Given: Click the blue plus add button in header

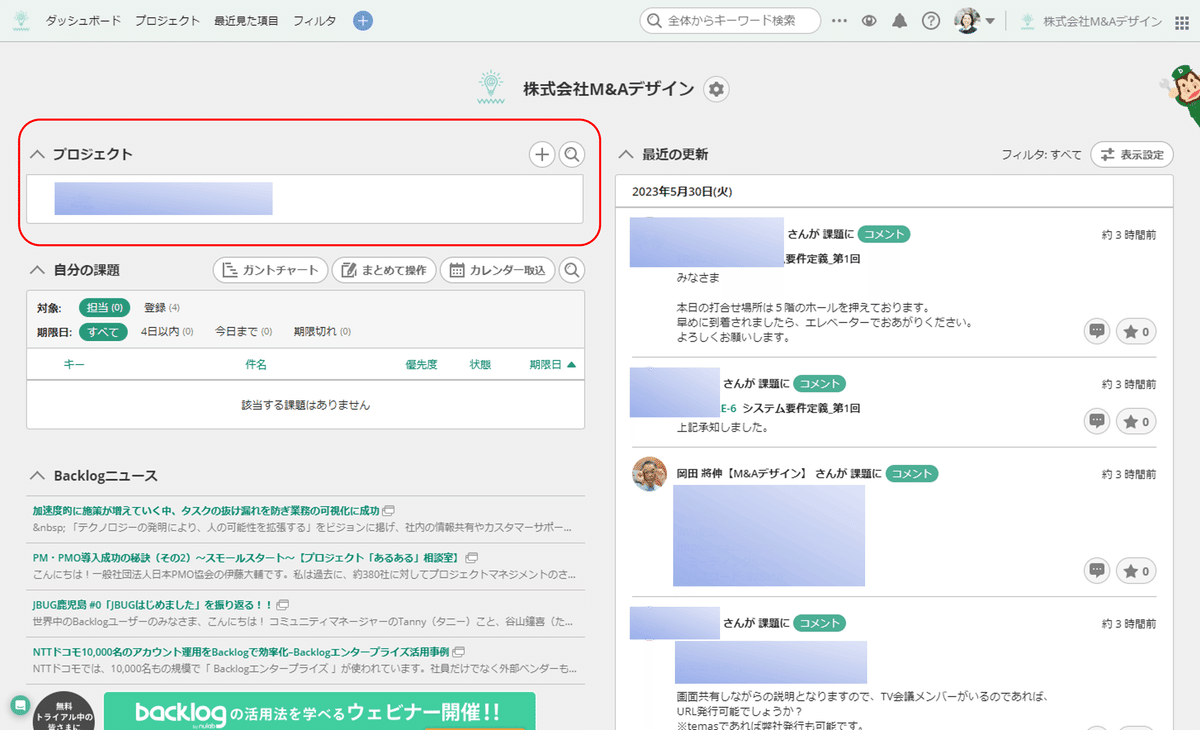Looking at the screenshot, I should coord(363,20).
